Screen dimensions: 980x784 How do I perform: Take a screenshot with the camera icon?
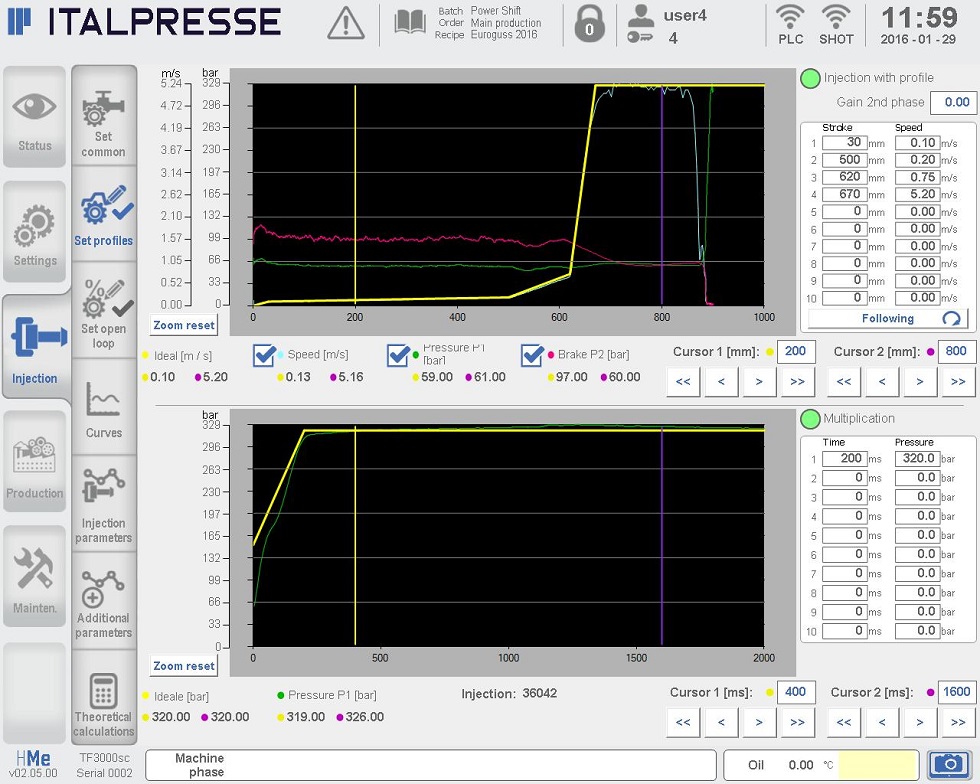[x=949, y=764]
